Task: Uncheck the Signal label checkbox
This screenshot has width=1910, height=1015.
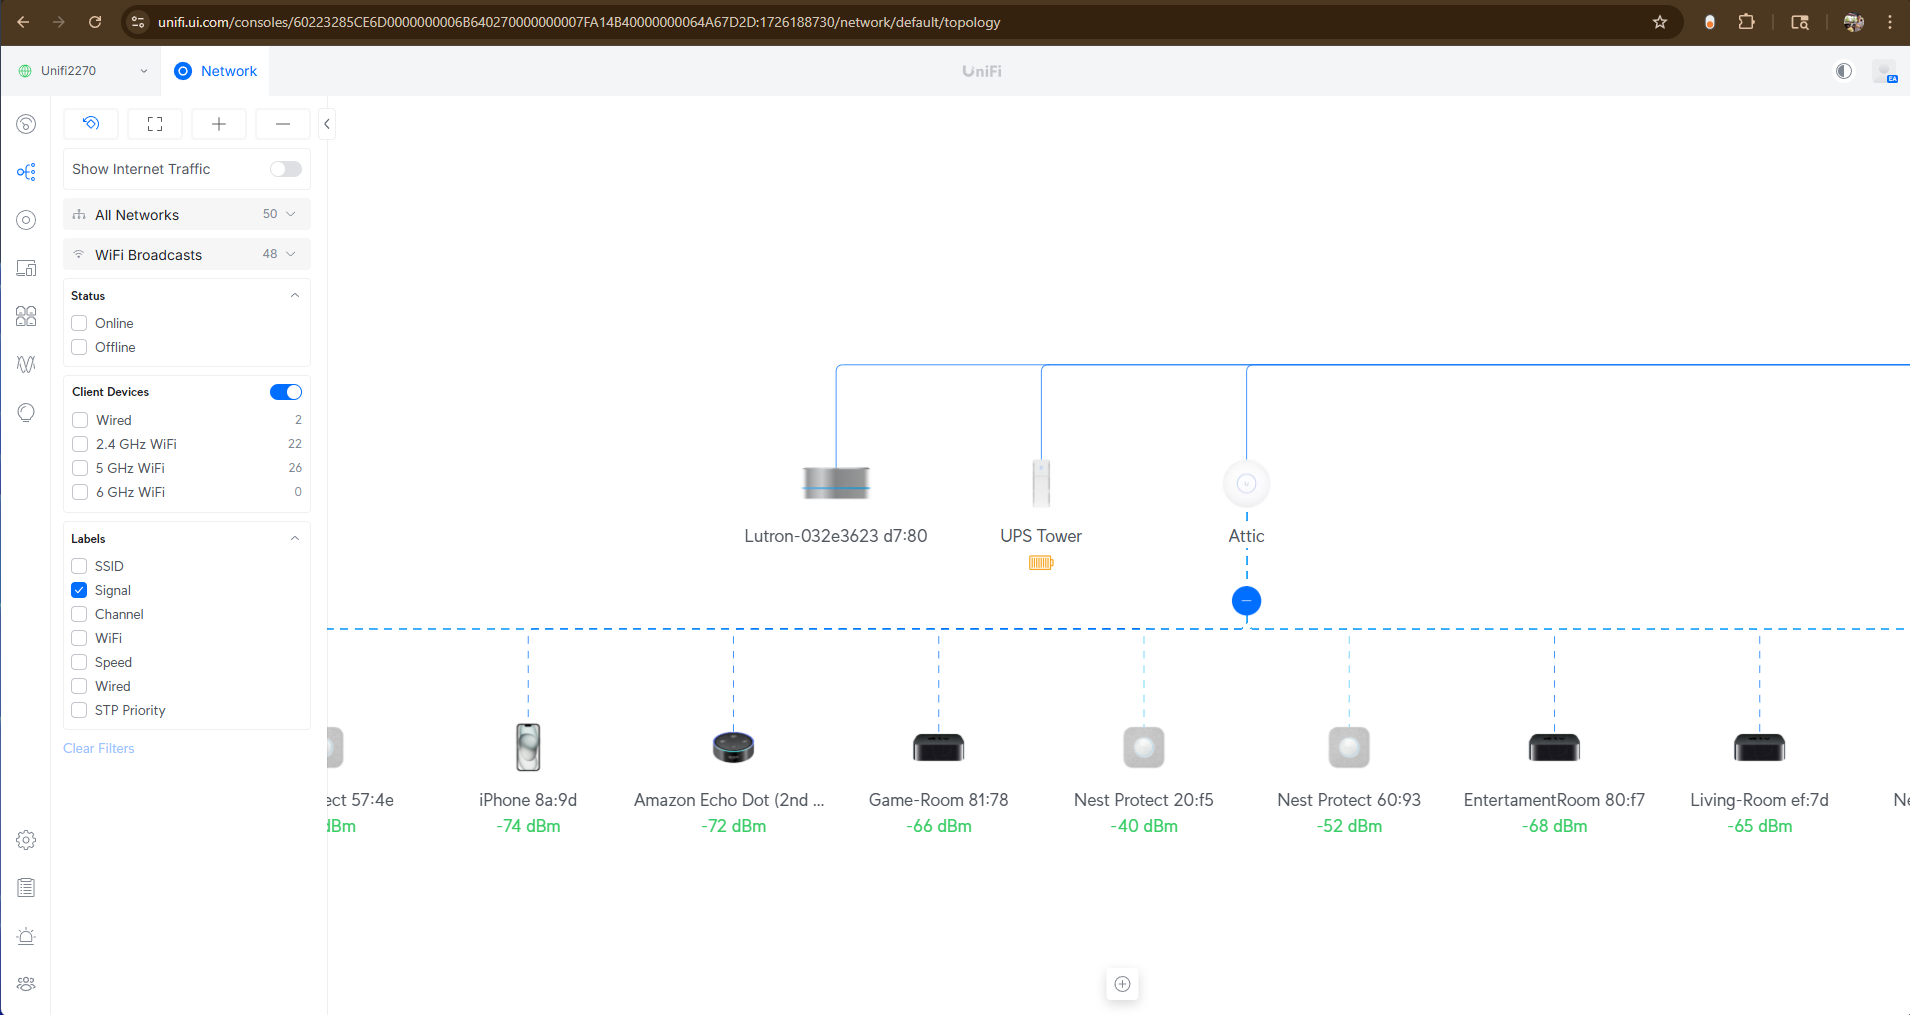Action: (80, 590)
